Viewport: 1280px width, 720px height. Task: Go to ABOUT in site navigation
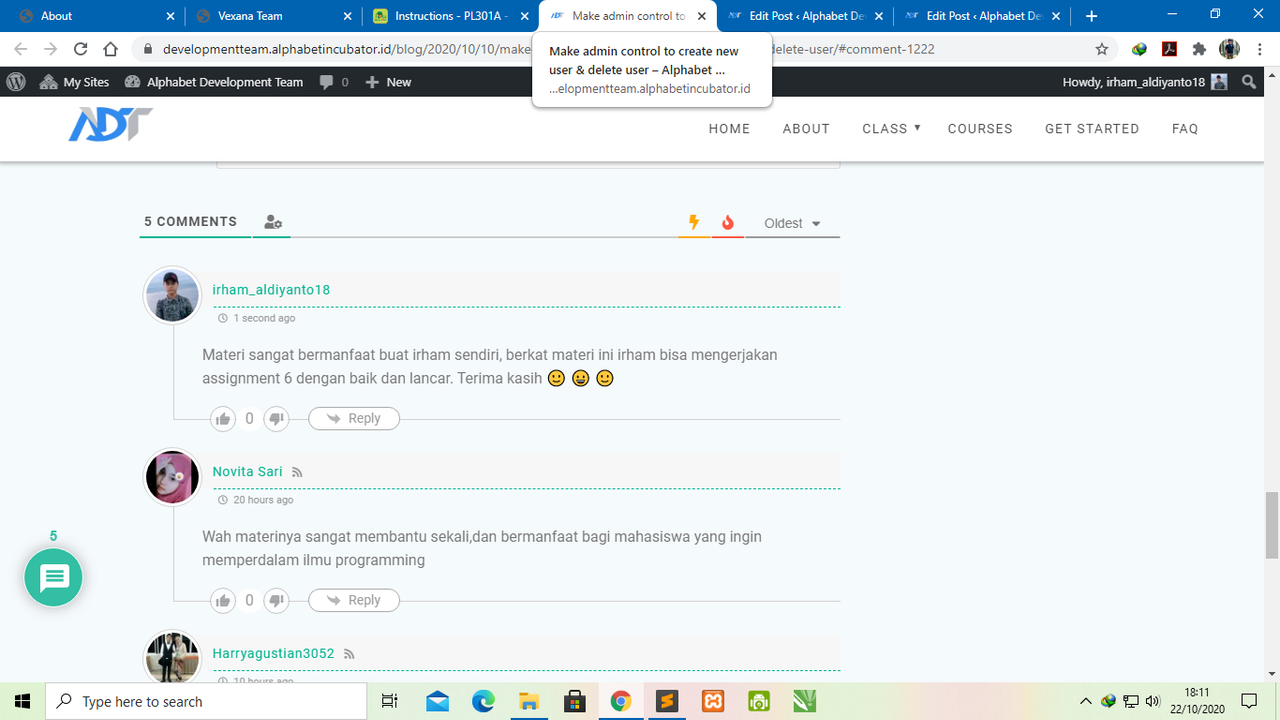point(806,128)
